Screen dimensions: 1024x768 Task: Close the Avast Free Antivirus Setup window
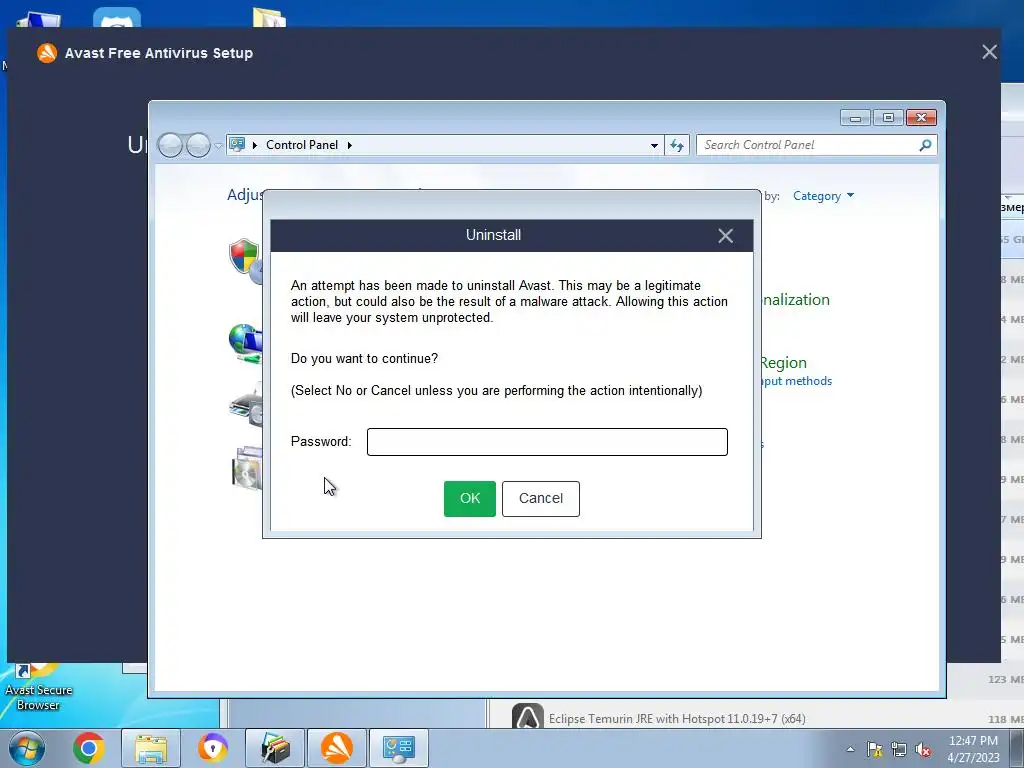[989, 52]
